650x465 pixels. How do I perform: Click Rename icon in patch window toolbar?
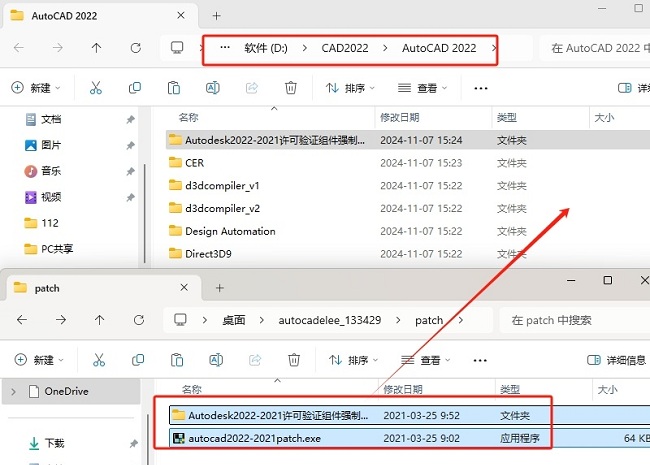coord(216,360)
